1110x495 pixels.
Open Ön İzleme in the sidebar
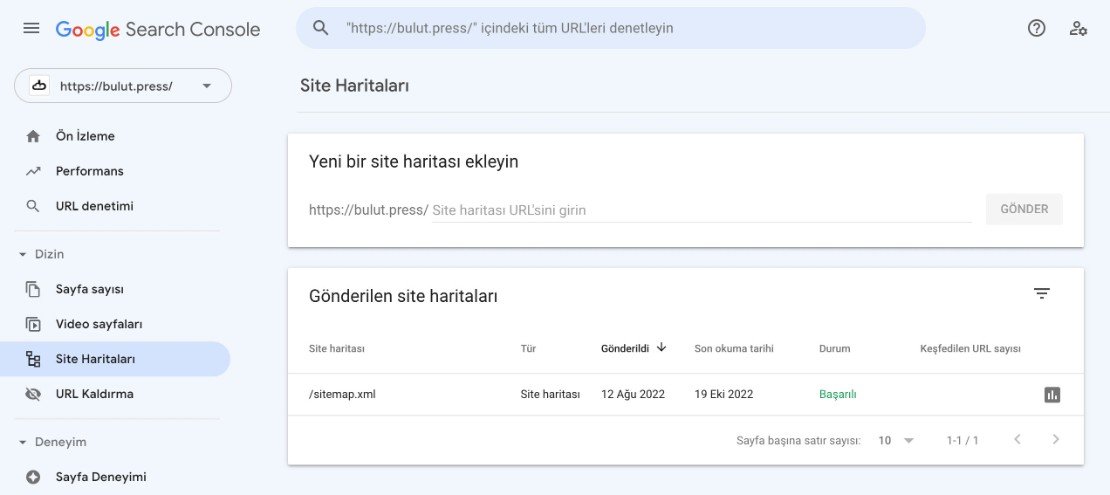[85, 136]
